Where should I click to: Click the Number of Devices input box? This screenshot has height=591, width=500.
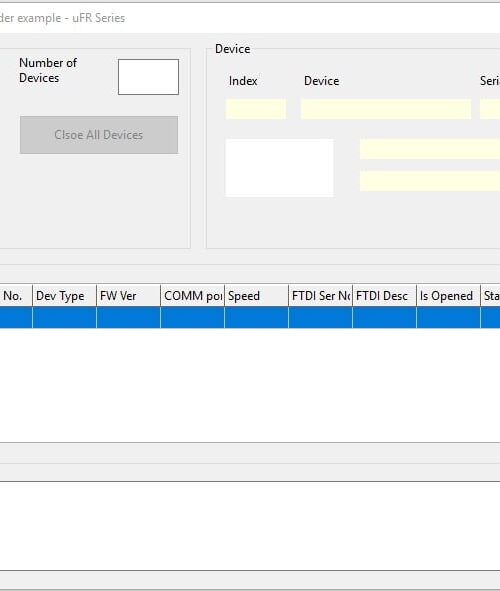click(x=148, y=77)
